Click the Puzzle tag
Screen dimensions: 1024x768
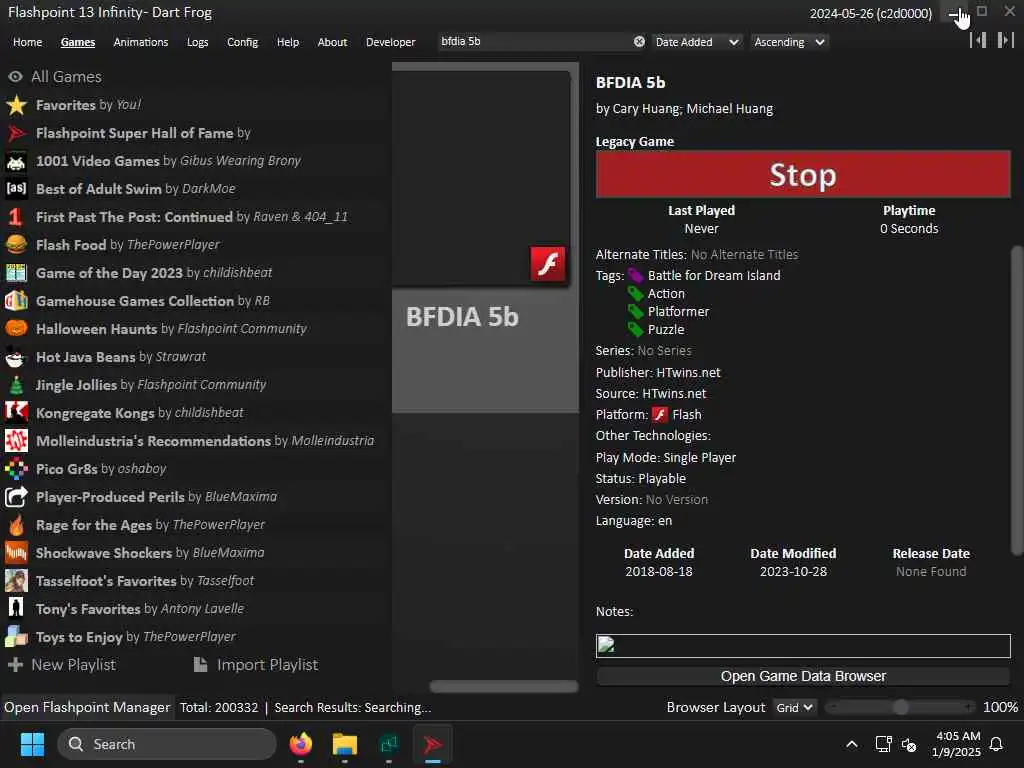pos(665,330)
